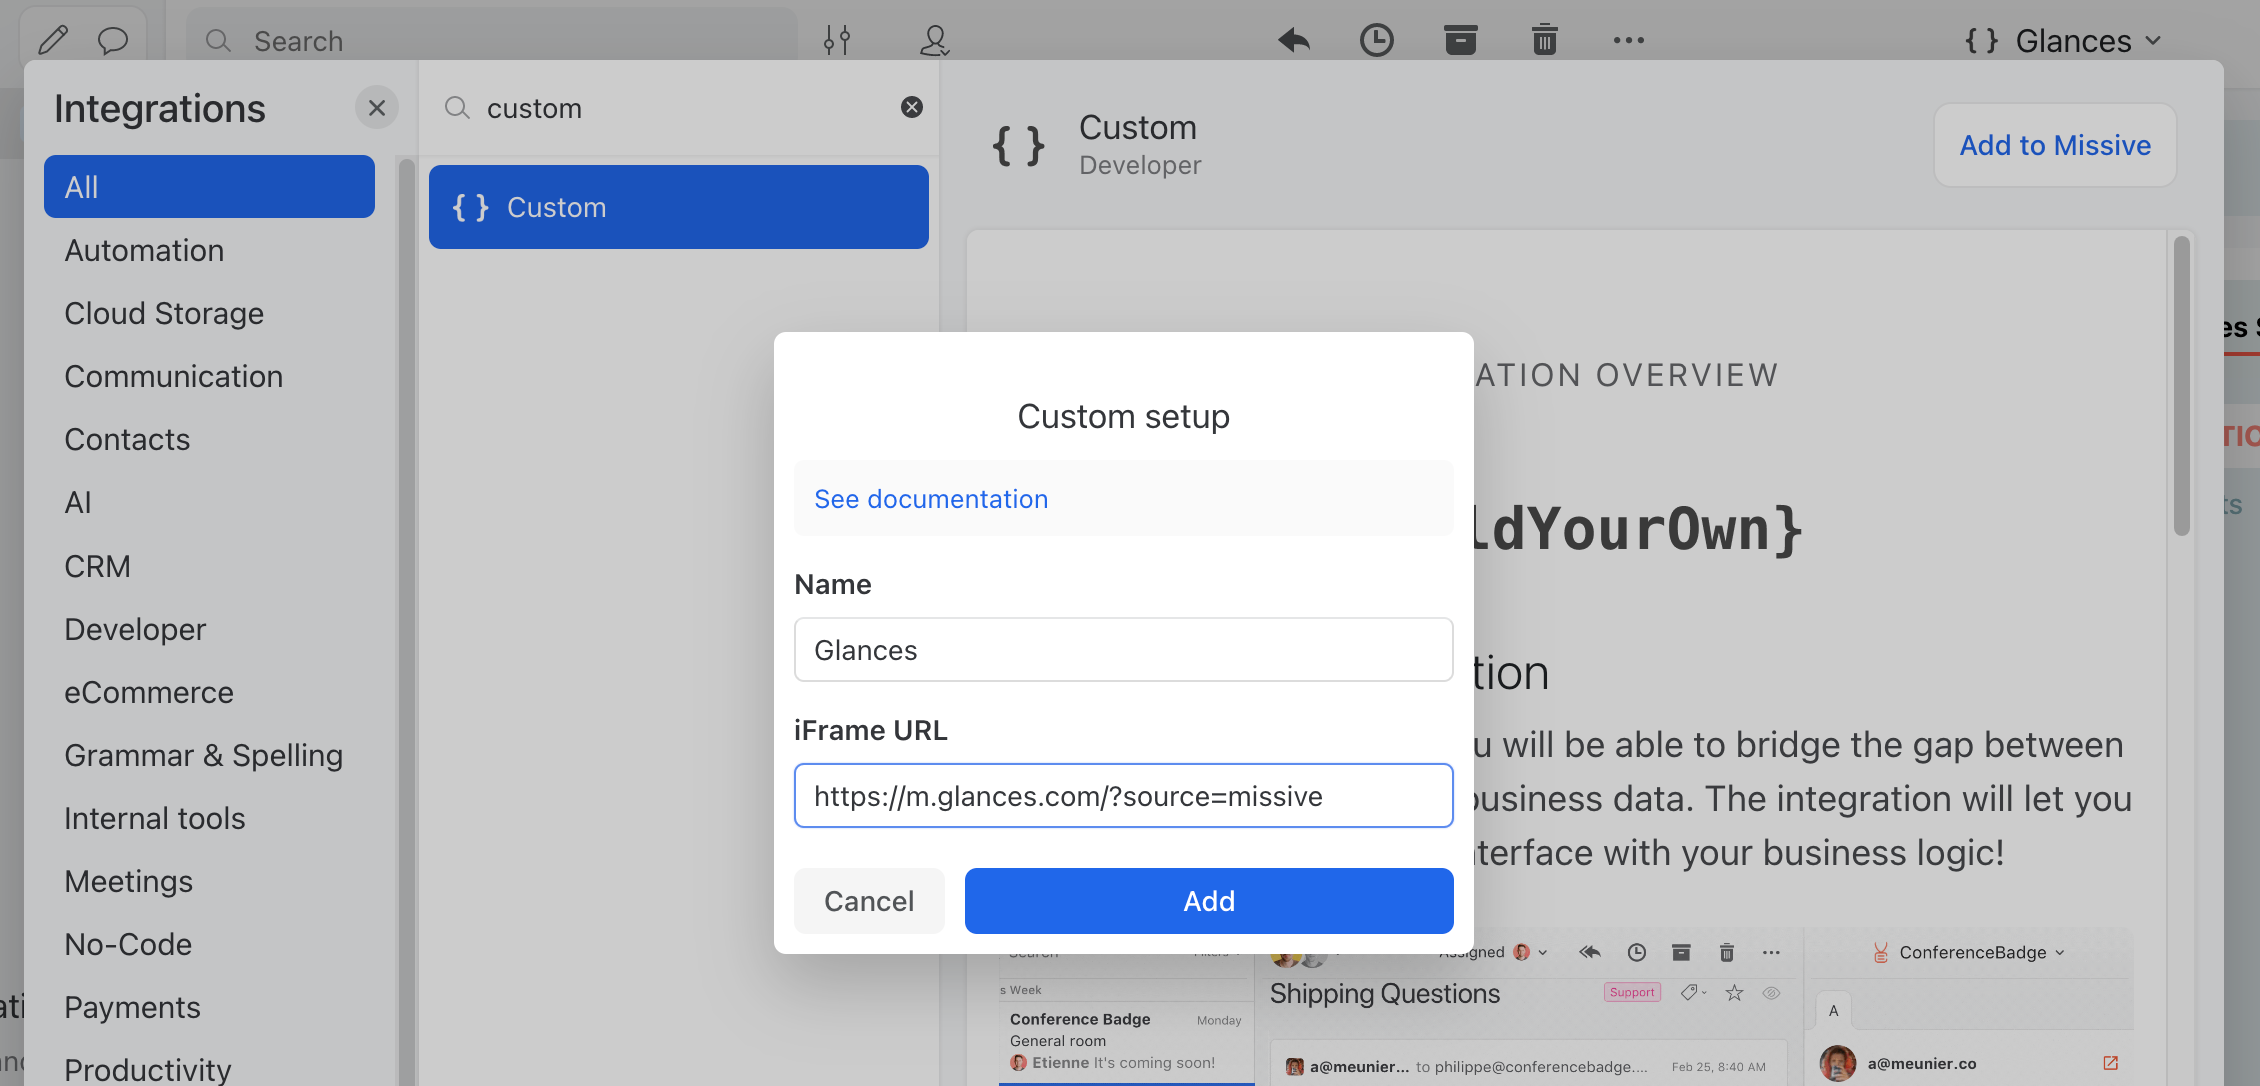Click the category list scrollbar

(406, 620)
